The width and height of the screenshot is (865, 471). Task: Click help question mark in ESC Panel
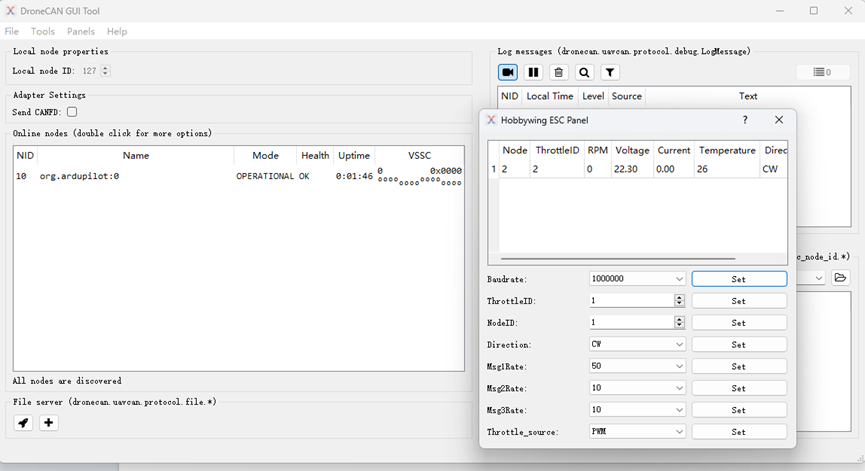[745, 120]
